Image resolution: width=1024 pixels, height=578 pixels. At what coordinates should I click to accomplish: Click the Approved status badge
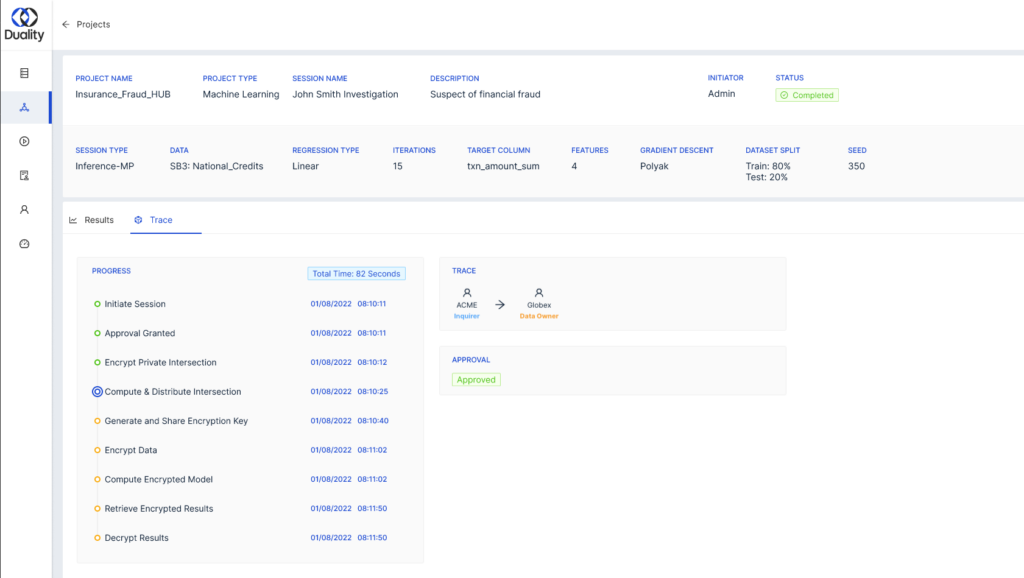(x=476, y=379)
